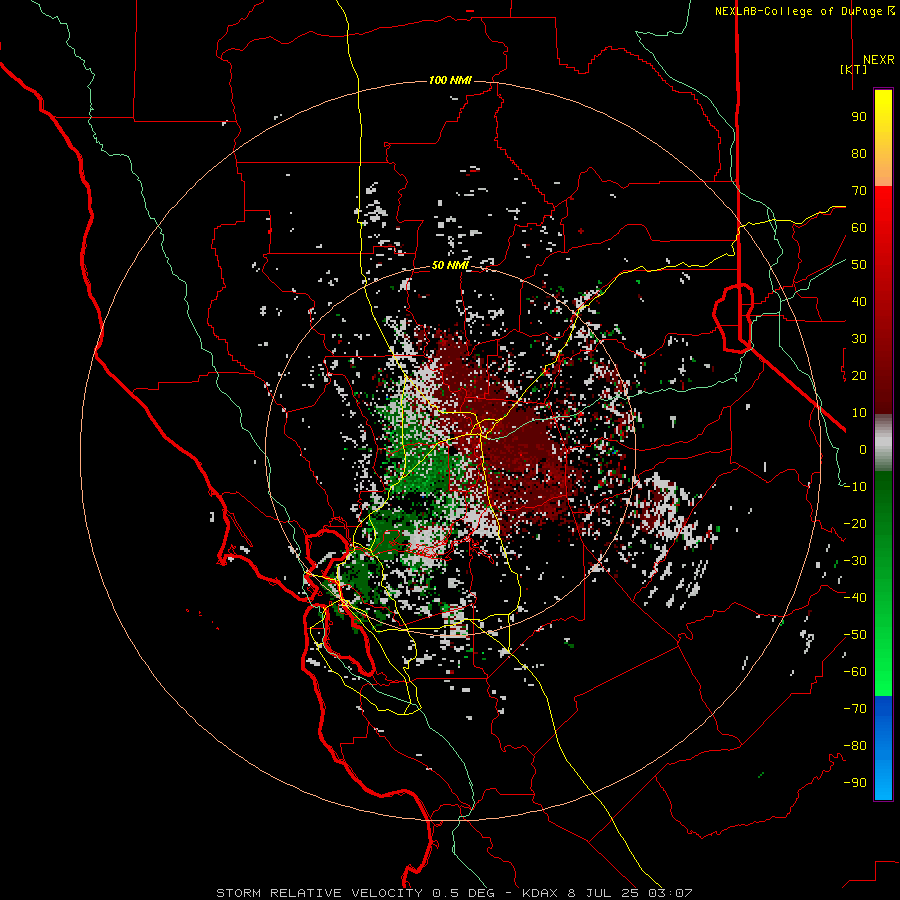The height and width of the screenshot is (900, 900).
Task: Click the 40 value on velocity scale
Action: [x=859, y=302]
